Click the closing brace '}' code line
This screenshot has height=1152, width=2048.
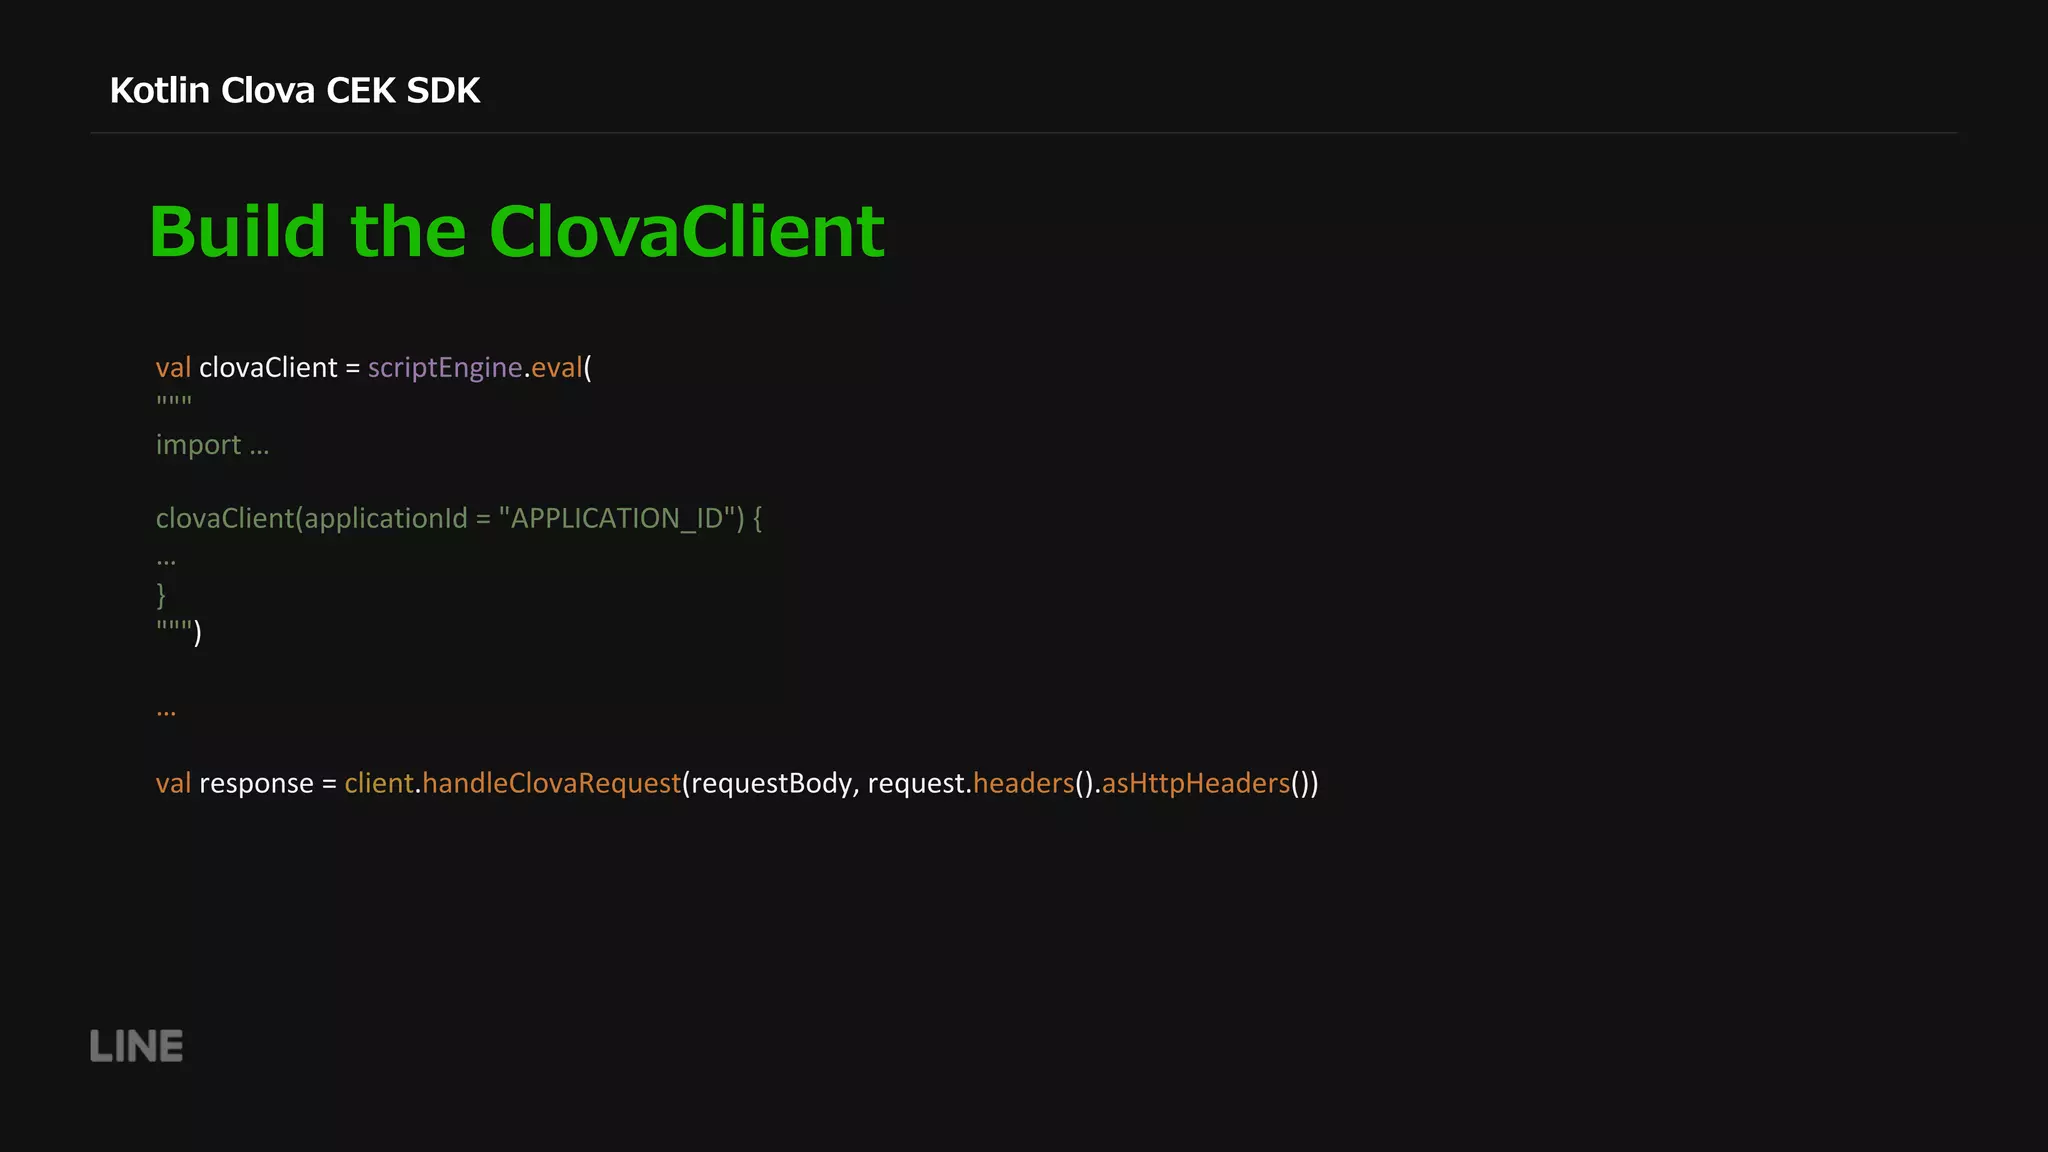(x=161, y=595)
